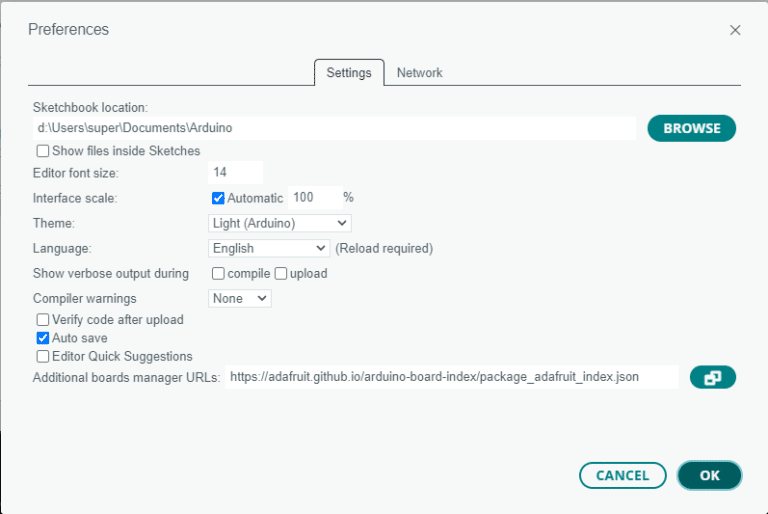Open the Theme dropdown showing Light (Arduino)
The height and width of the screenshot is (514, 768).
click(280, 223)
